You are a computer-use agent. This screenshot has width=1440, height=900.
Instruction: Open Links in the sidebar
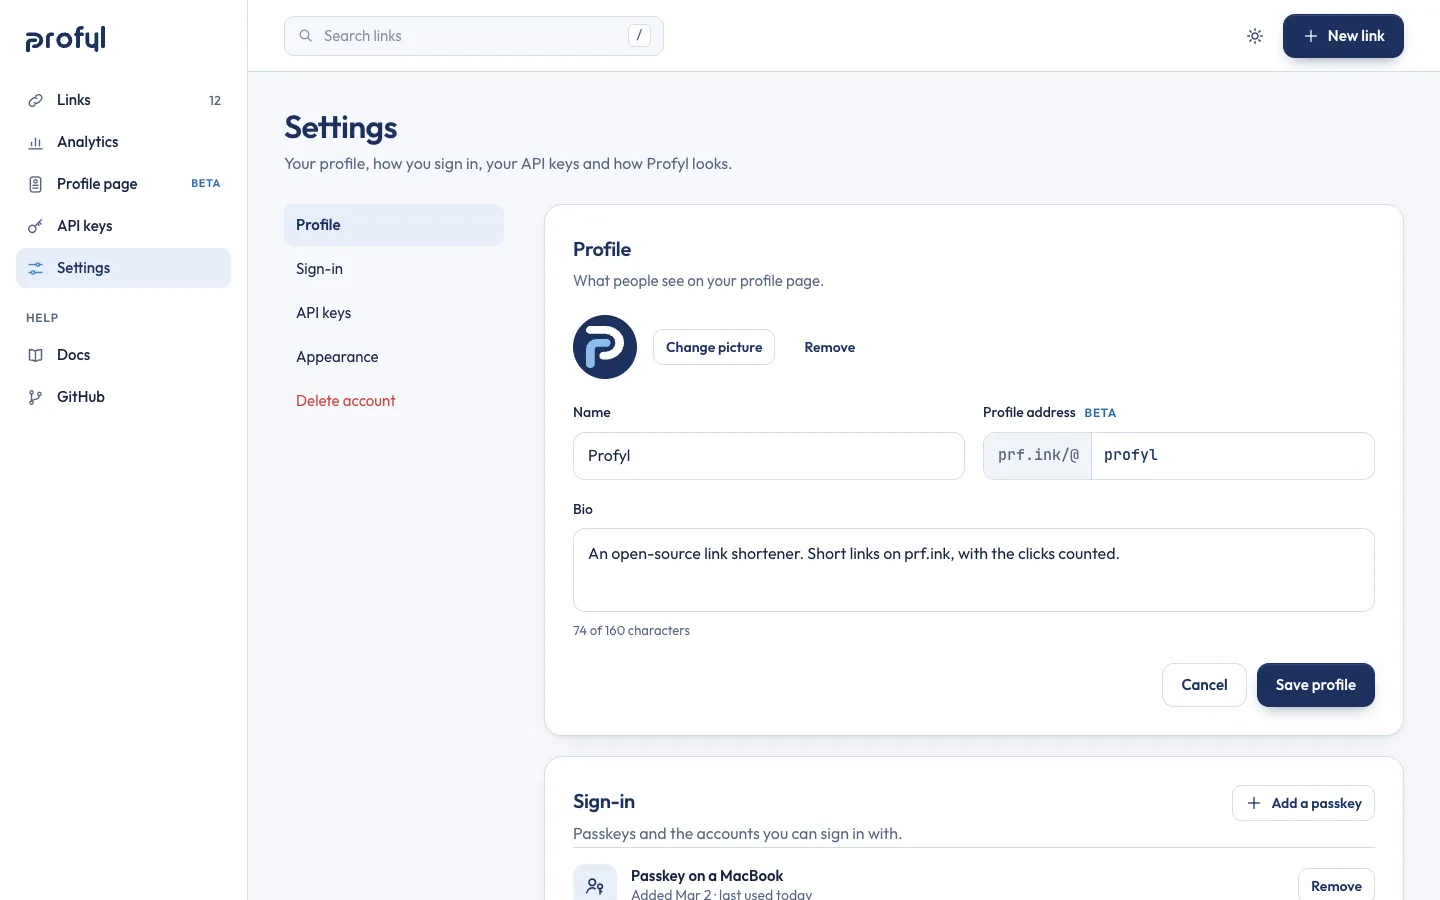click(x=123, y=100)
